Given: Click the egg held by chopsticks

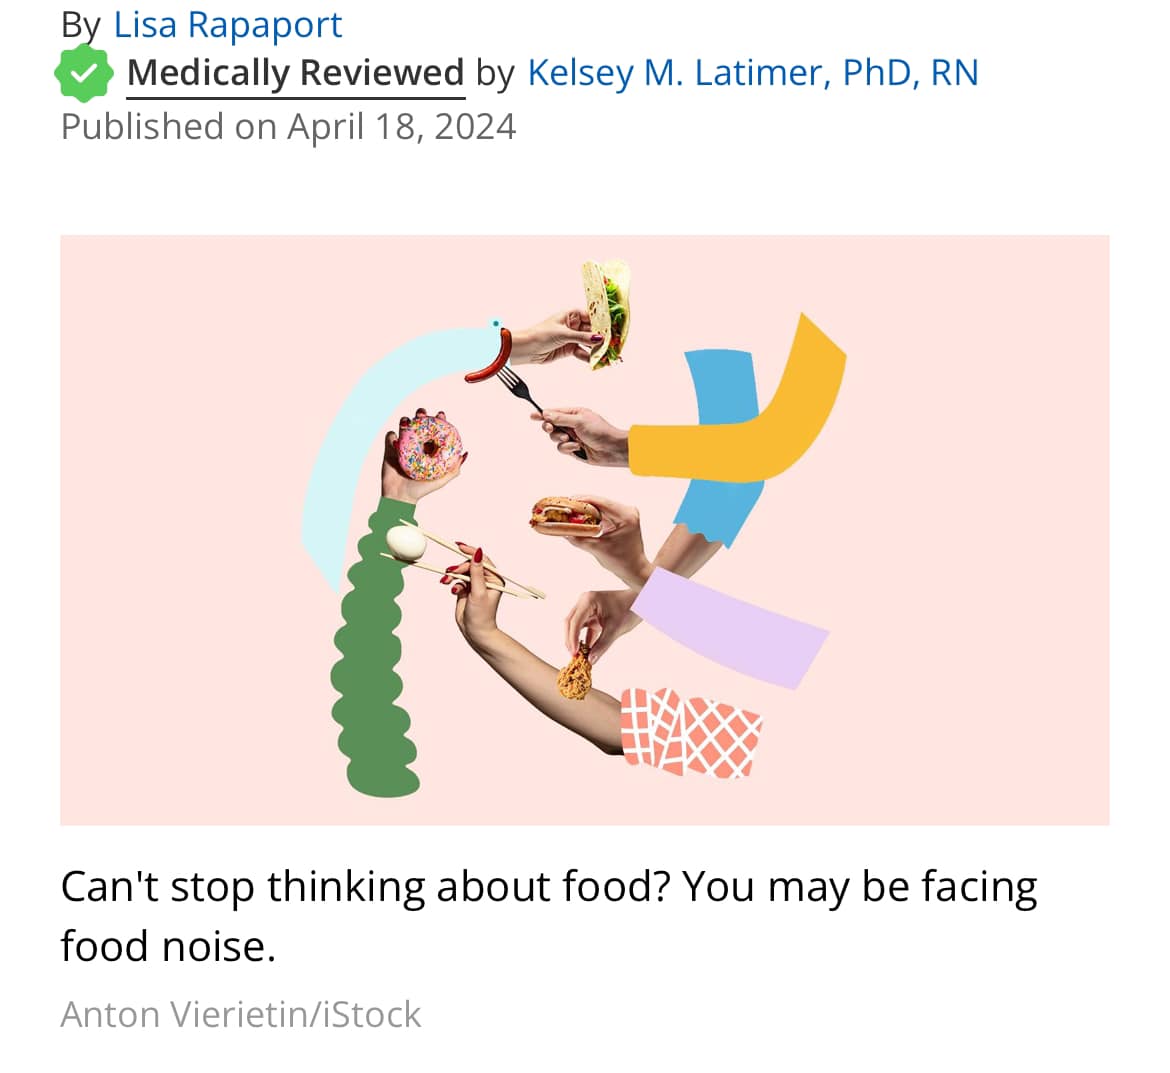Looking at the screenshot, I should coord(406,542).
